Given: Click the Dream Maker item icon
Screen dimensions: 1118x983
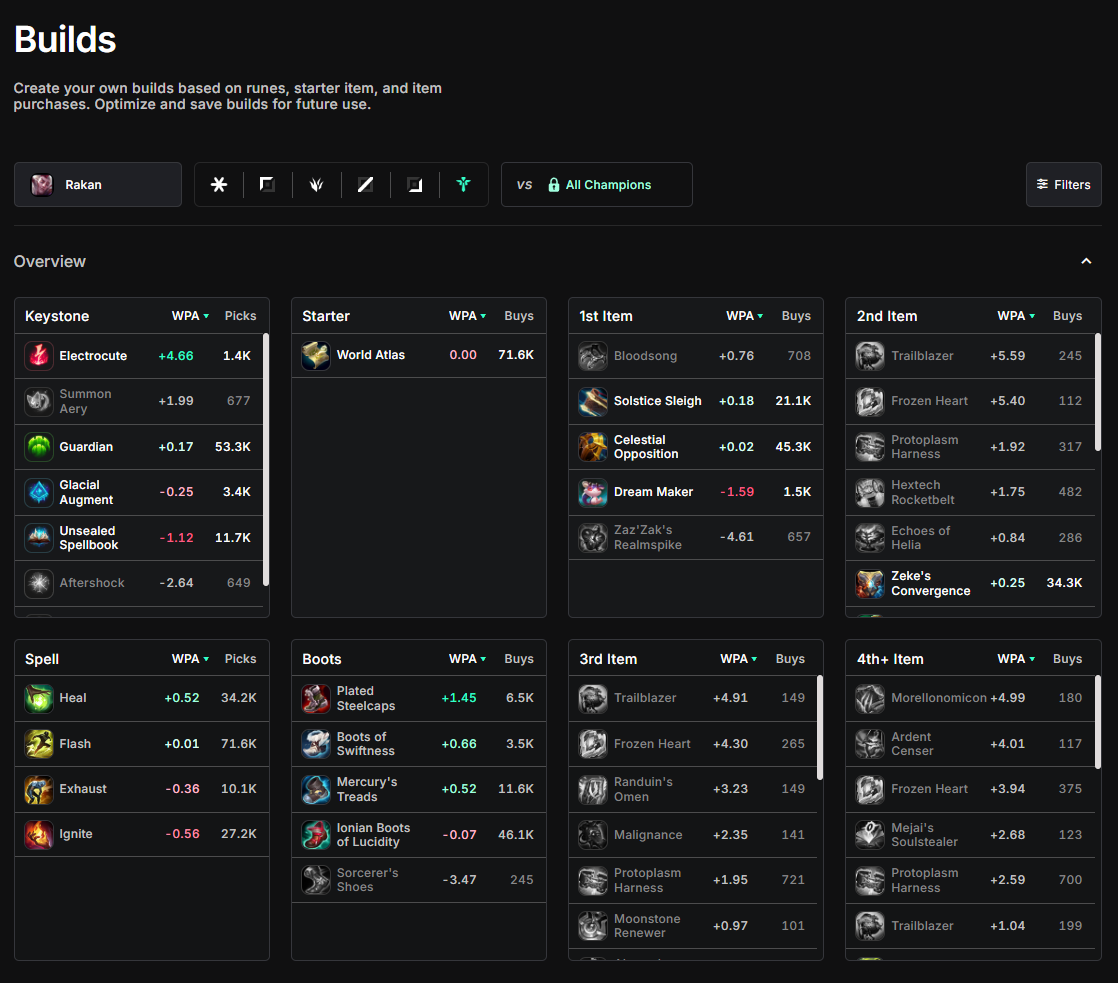Looking at the screenshot, I should pyautogui.click(x=593, y=492).
